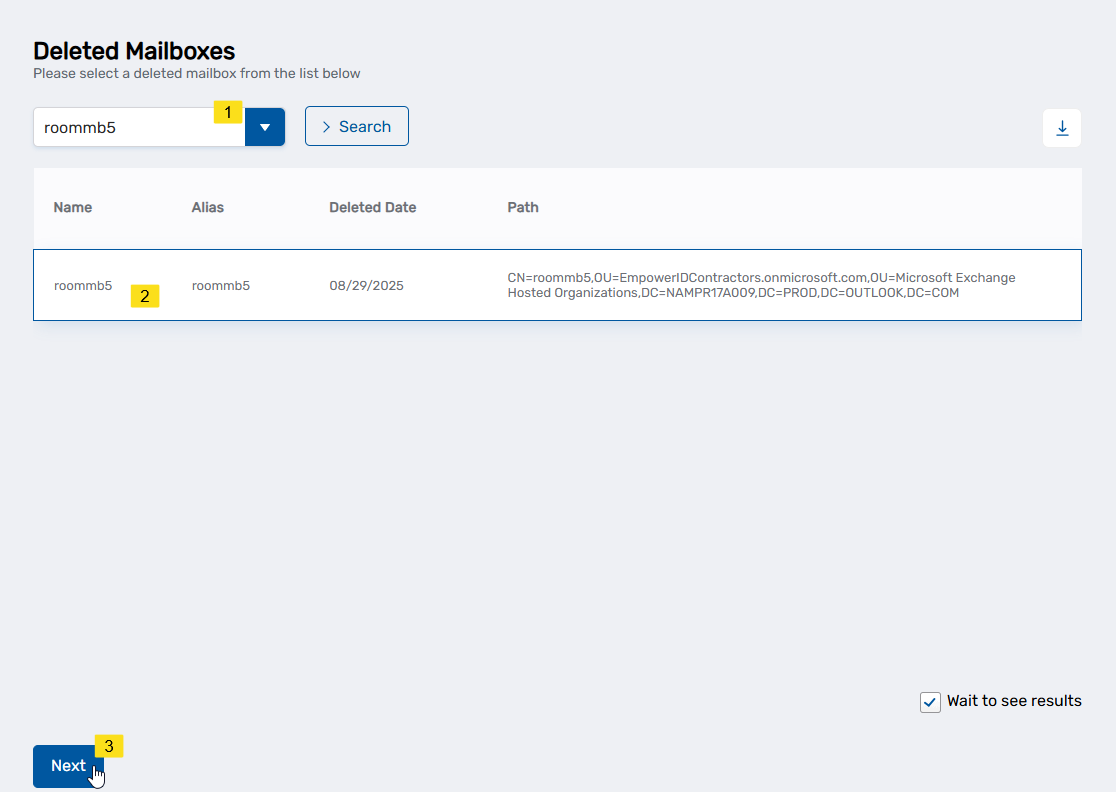Sort by the Path column header

click(x=523, y=208)
